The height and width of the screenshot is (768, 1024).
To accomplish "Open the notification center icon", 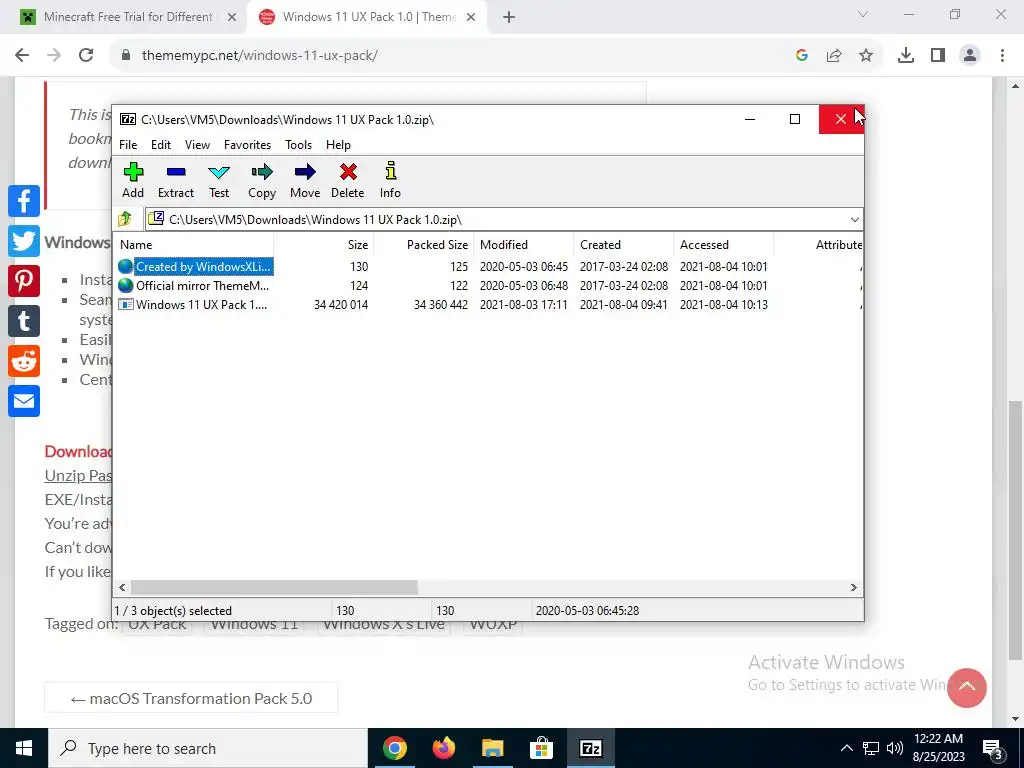I will point(992,748).
